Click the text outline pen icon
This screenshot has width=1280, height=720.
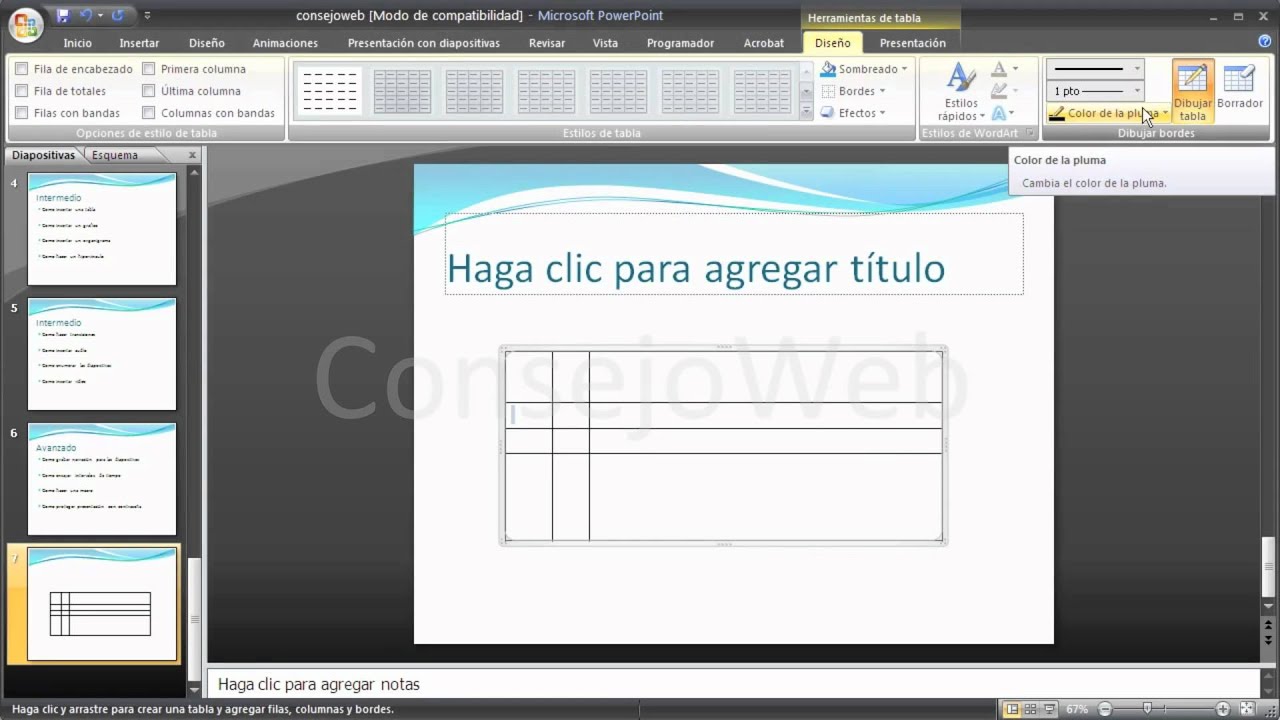tap(998, 91)
